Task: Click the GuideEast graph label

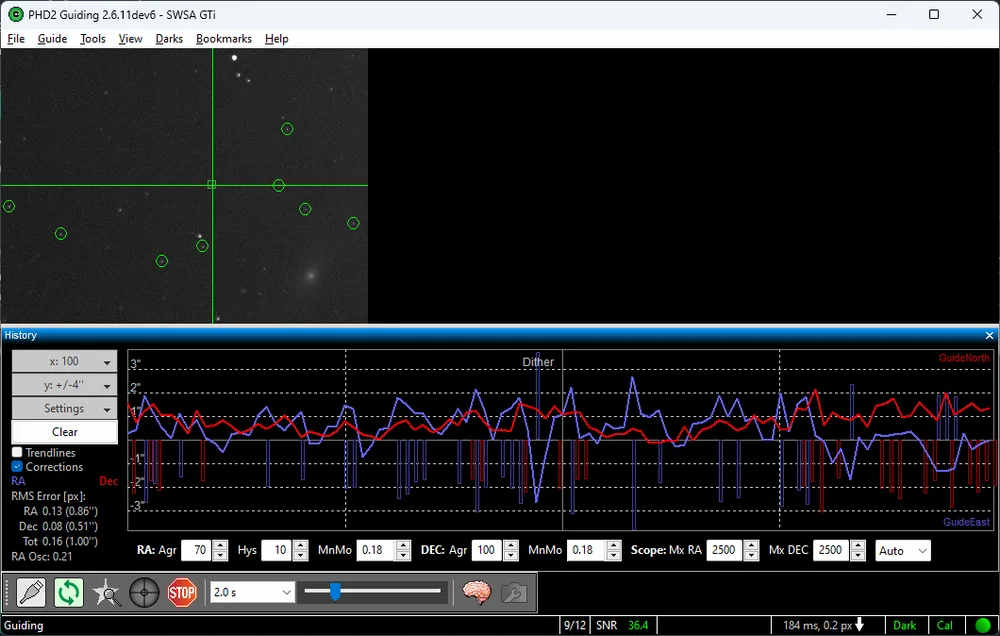Action: pyautogui.click(x=966, y=522)
